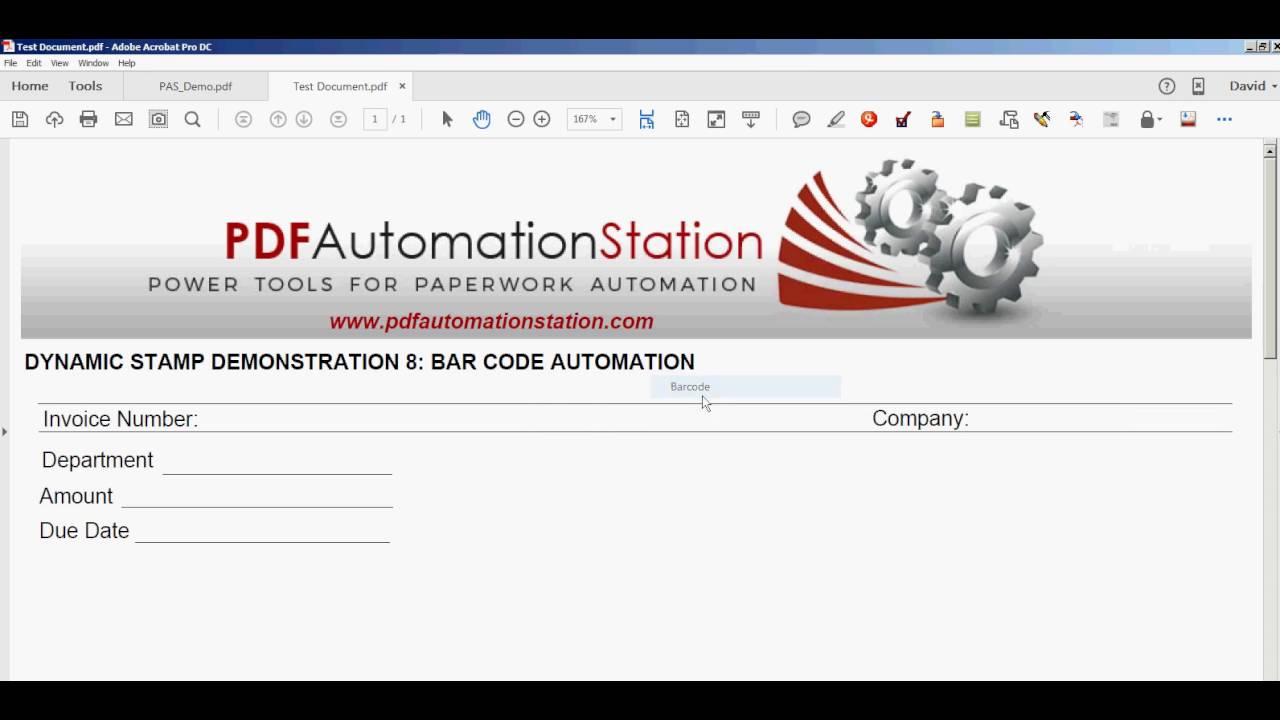Switch to the Tools view
The image size is (1280, 720).
[85, 86]
